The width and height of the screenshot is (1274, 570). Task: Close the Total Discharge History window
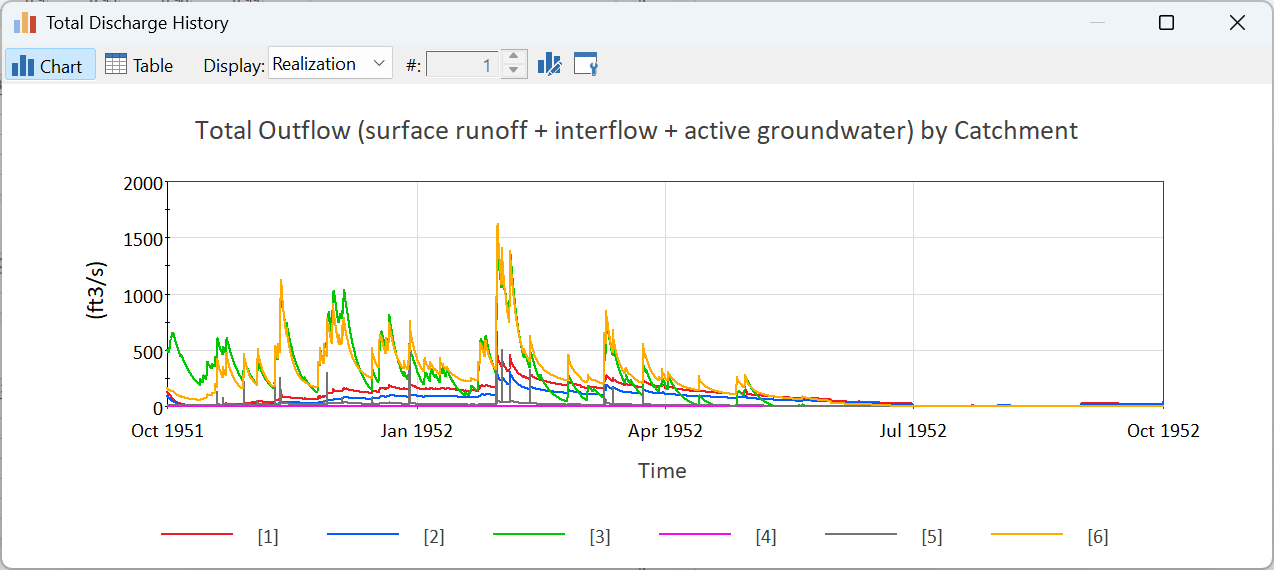pyautogui.click(x=1236, y=23)
